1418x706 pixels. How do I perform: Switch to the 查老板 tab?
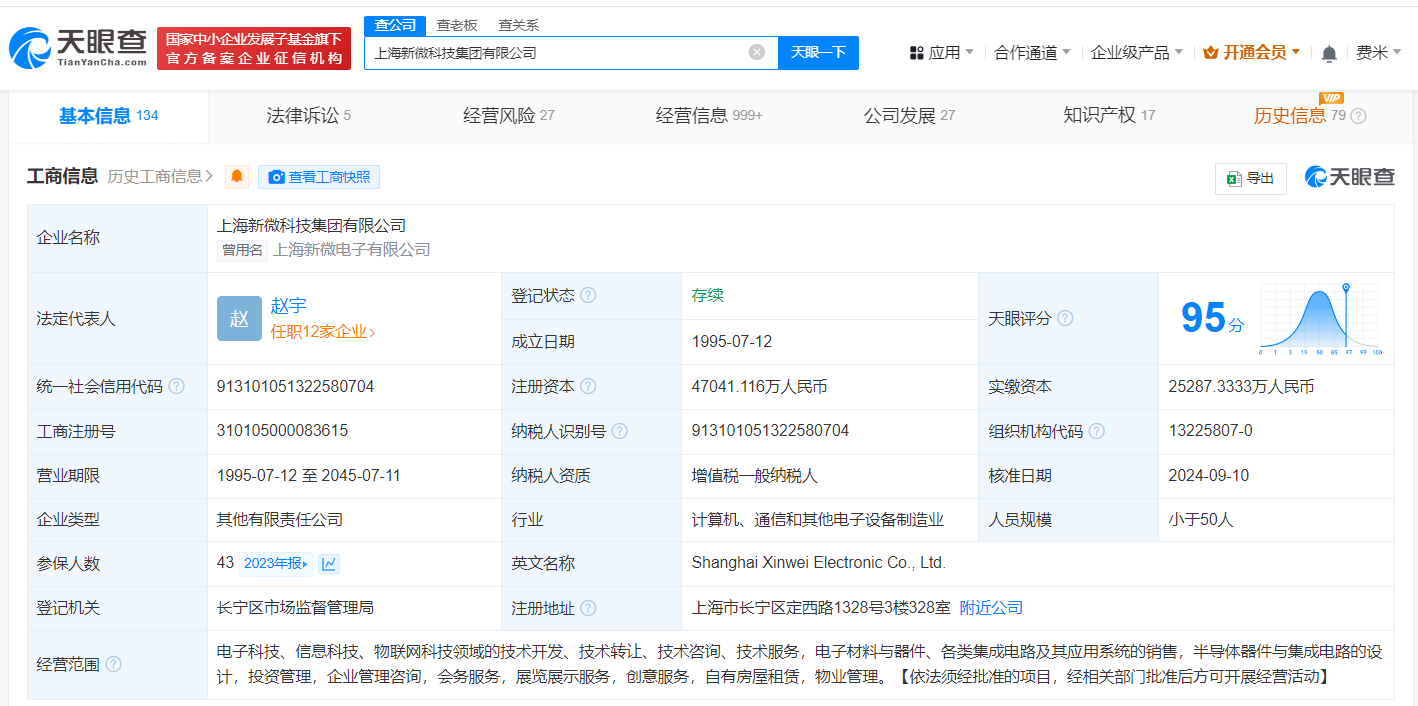click(x=455, y=24)
